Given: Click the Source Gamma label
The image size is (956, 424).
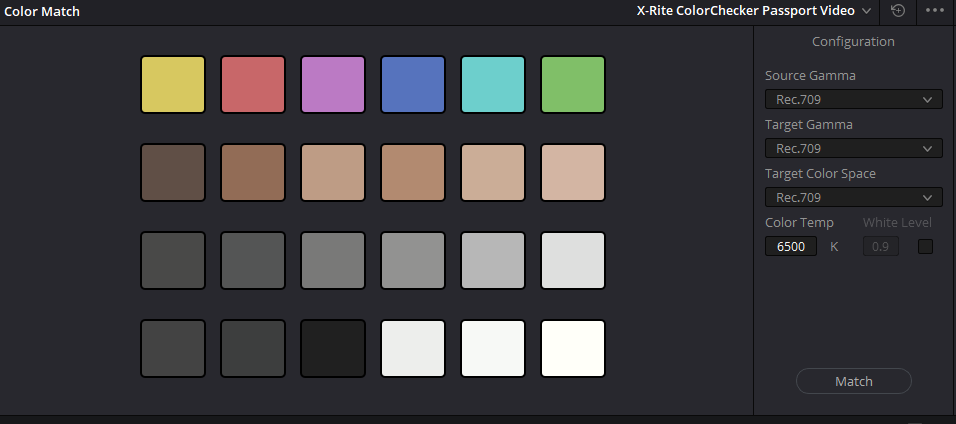Looking at the screenshot, I should 810,76.
